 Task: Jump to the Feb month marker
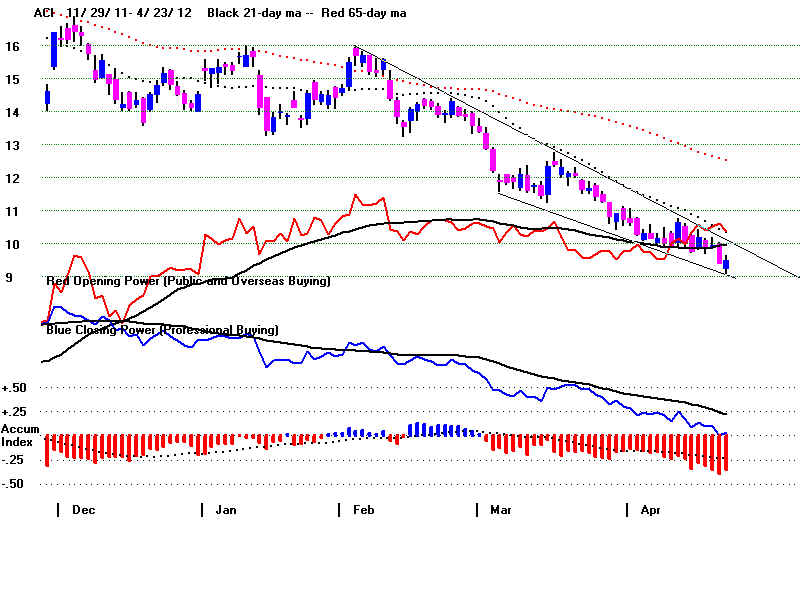364,510
